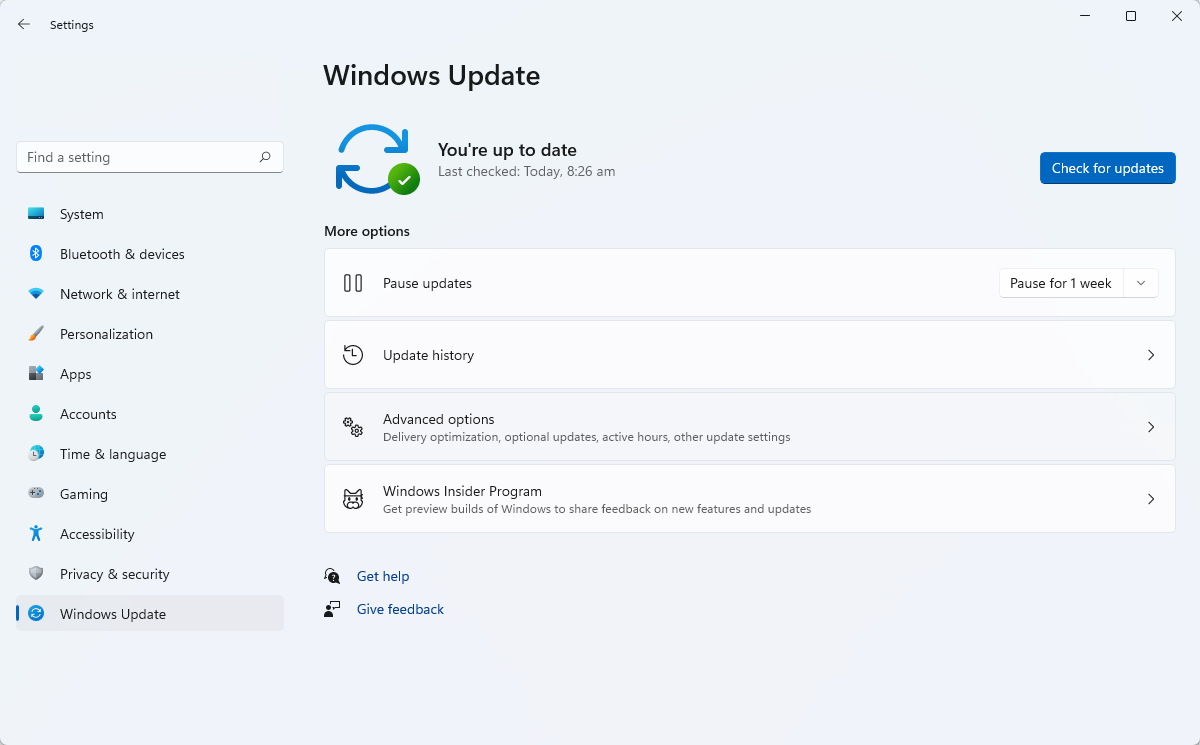Open Update history row
Image resolution: width=1200 pixels, height=745 pixels.
[x=750, y=355]
